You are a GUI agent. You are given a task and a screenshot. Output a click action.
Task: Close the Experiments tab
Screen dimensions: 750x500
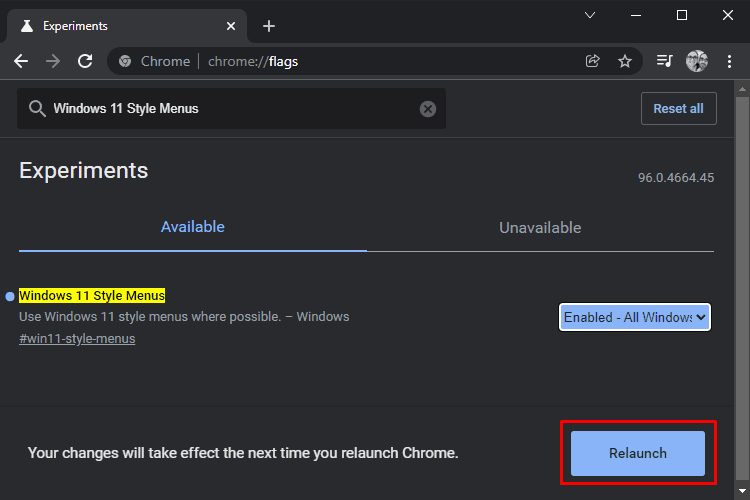tap(231, 26)
